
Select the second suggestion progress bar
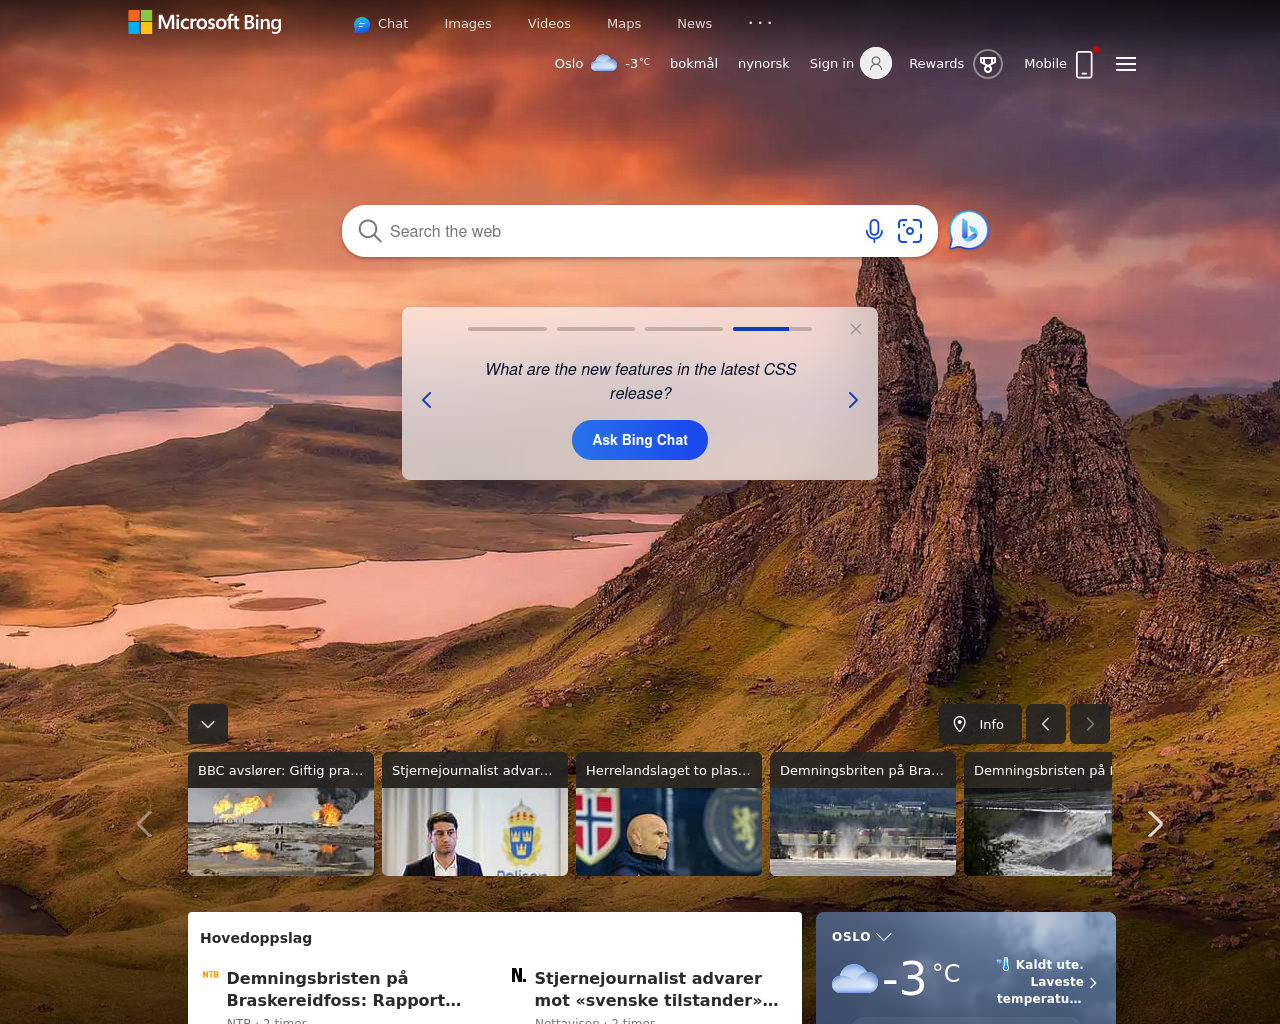596,329
